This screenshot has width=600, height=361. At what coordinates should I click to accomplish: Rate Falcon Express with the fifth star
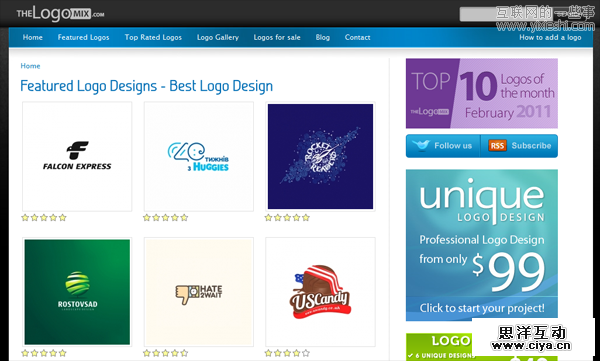[x=62, y=218]
